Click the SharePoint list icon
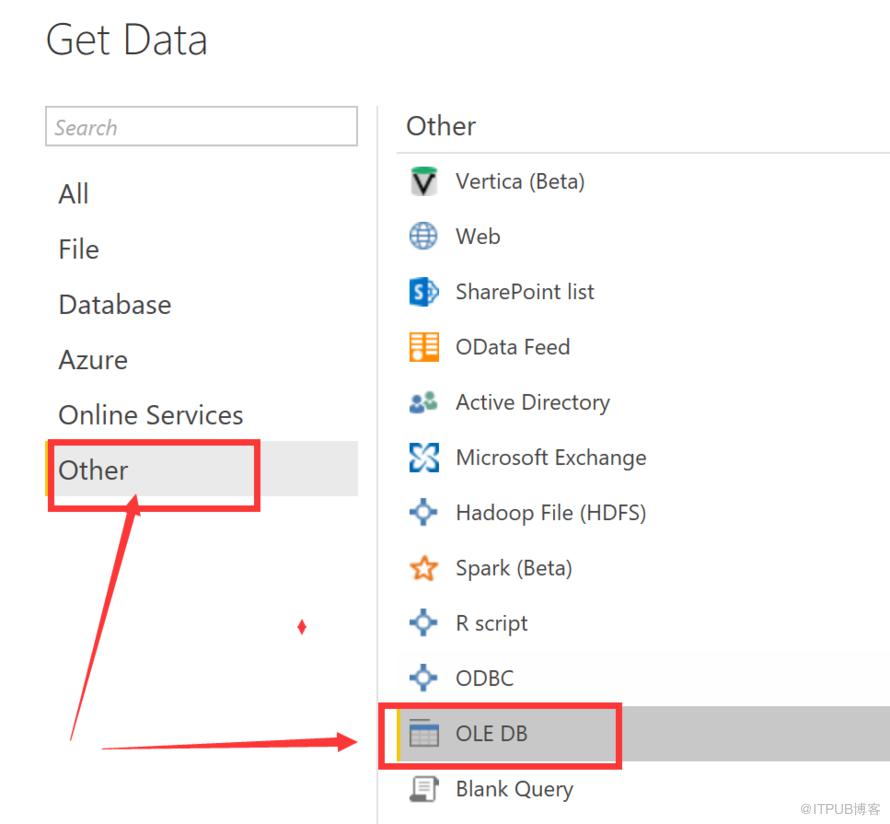The image size is (890, 824). [x=423, y=292]
